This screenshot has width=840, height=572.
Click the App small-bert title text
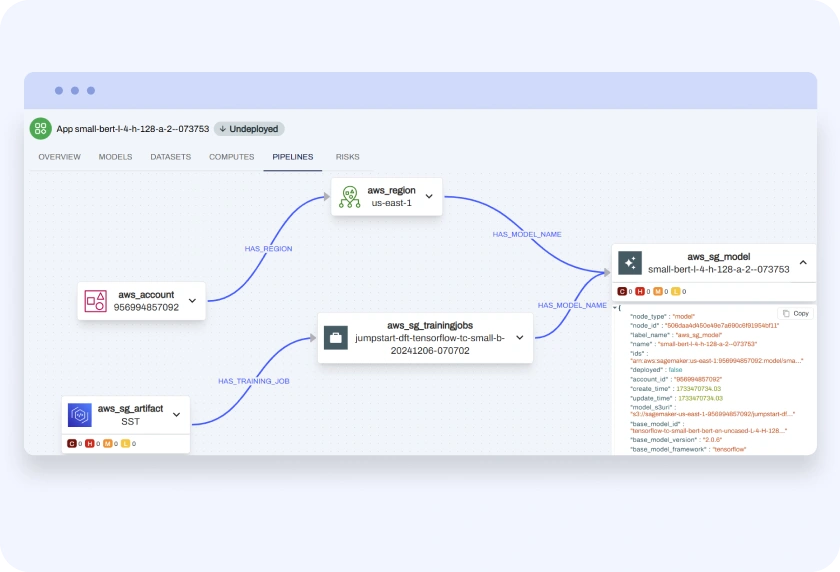tap(133, 129)
